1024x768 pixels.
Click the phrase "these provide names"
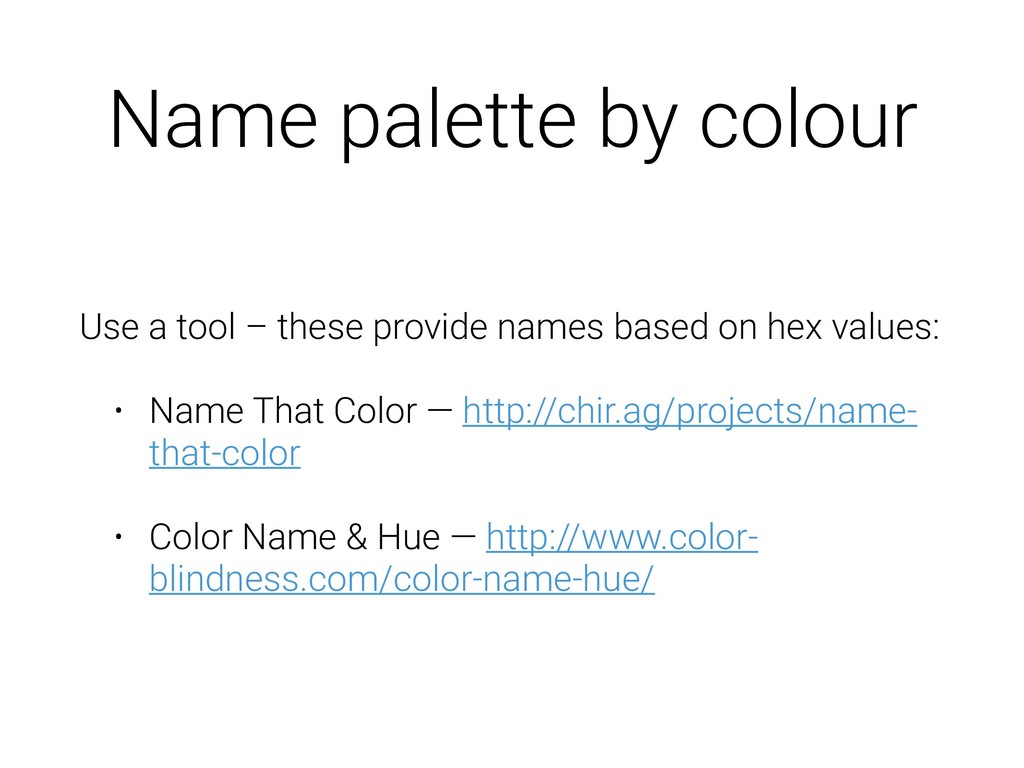[440, 327]
